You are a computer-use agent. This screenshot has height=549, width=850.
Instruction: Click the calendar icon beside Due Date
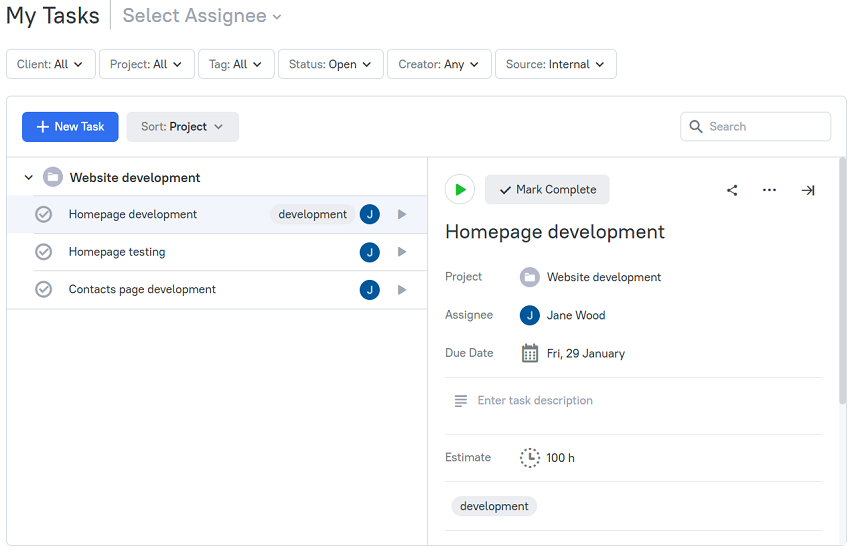[x=530, y=353]
